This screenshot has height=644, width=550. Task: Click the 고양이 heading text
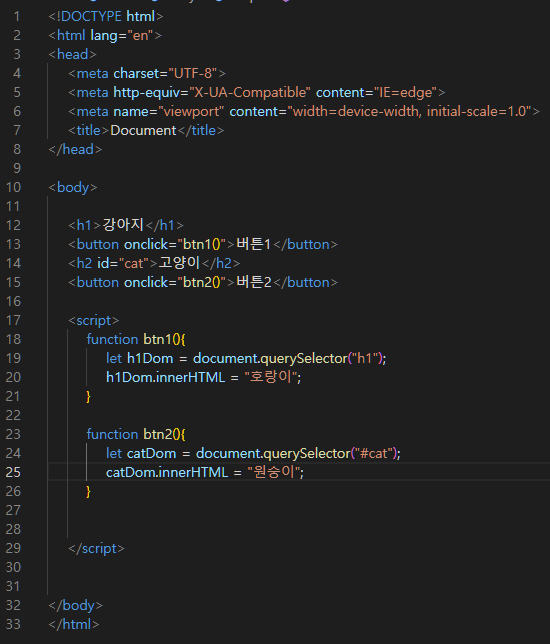[179, 263]
